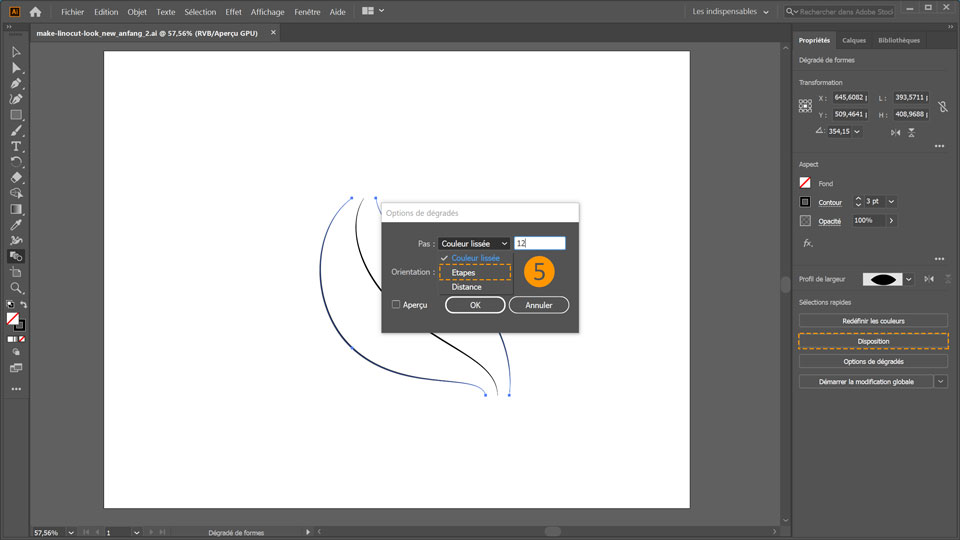Flip the selection vertically in Transformation

(x=911, y=132)
